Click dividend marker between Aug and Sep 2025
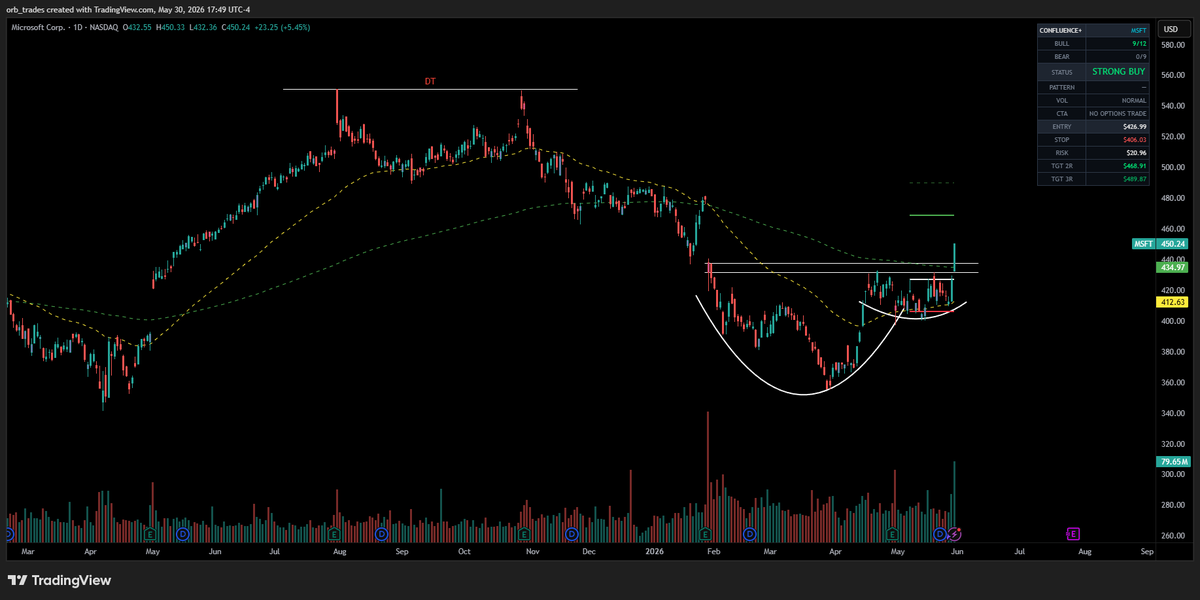The width and height of the screenshot is (1200, 600). pyautogui.click(x=380, y=533)
